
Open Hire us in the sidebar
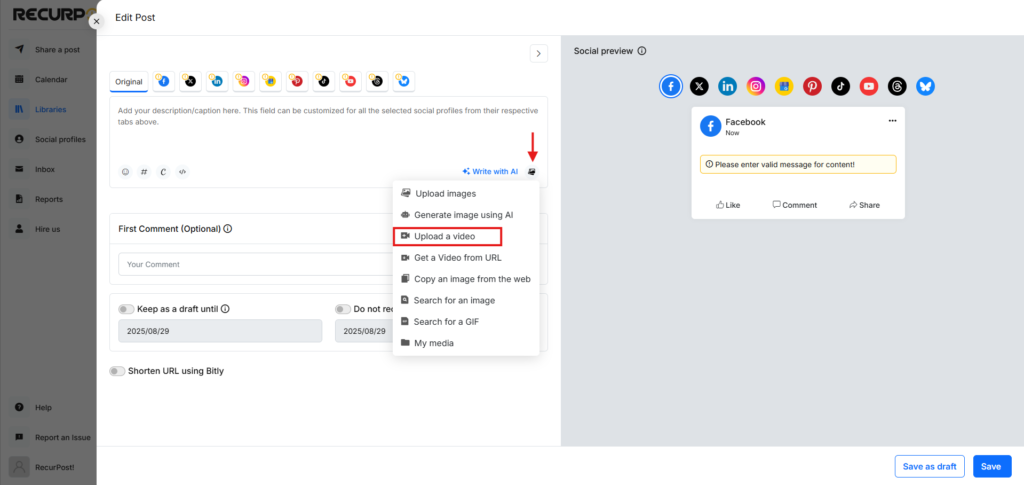[x=48, y=229]
